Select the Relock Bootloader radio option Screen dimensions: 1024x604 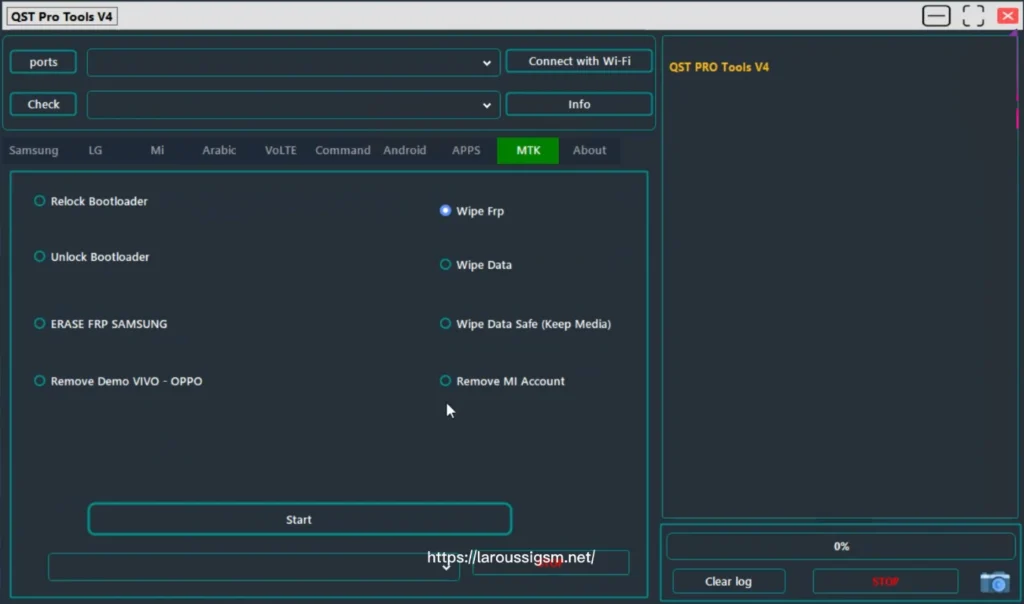pyautogui.click(x=91, y=201)
